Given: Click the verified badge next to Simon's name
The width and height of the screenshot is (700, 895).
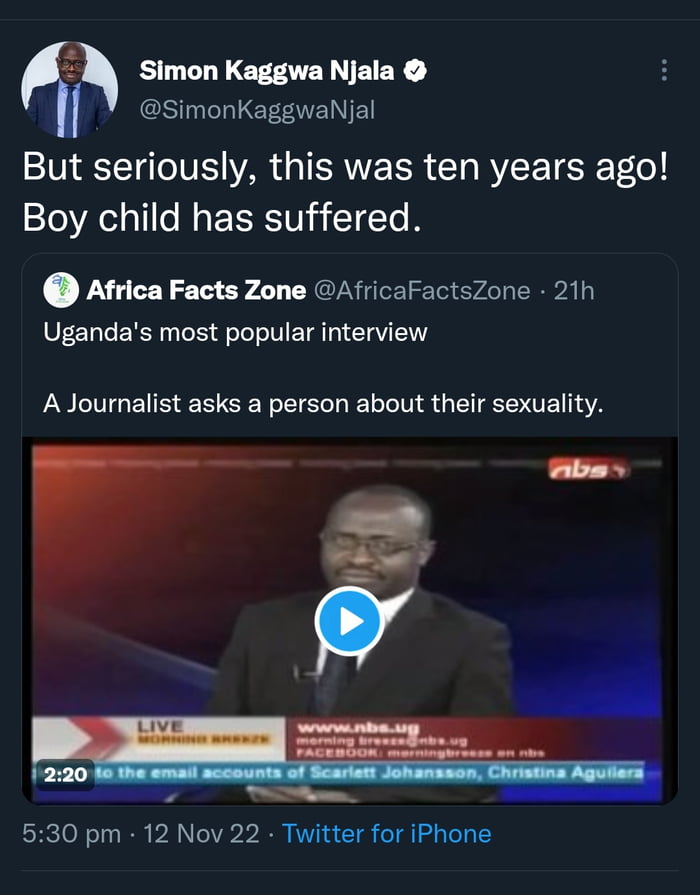Looking at the screenshot, I should tap(415, 71).
